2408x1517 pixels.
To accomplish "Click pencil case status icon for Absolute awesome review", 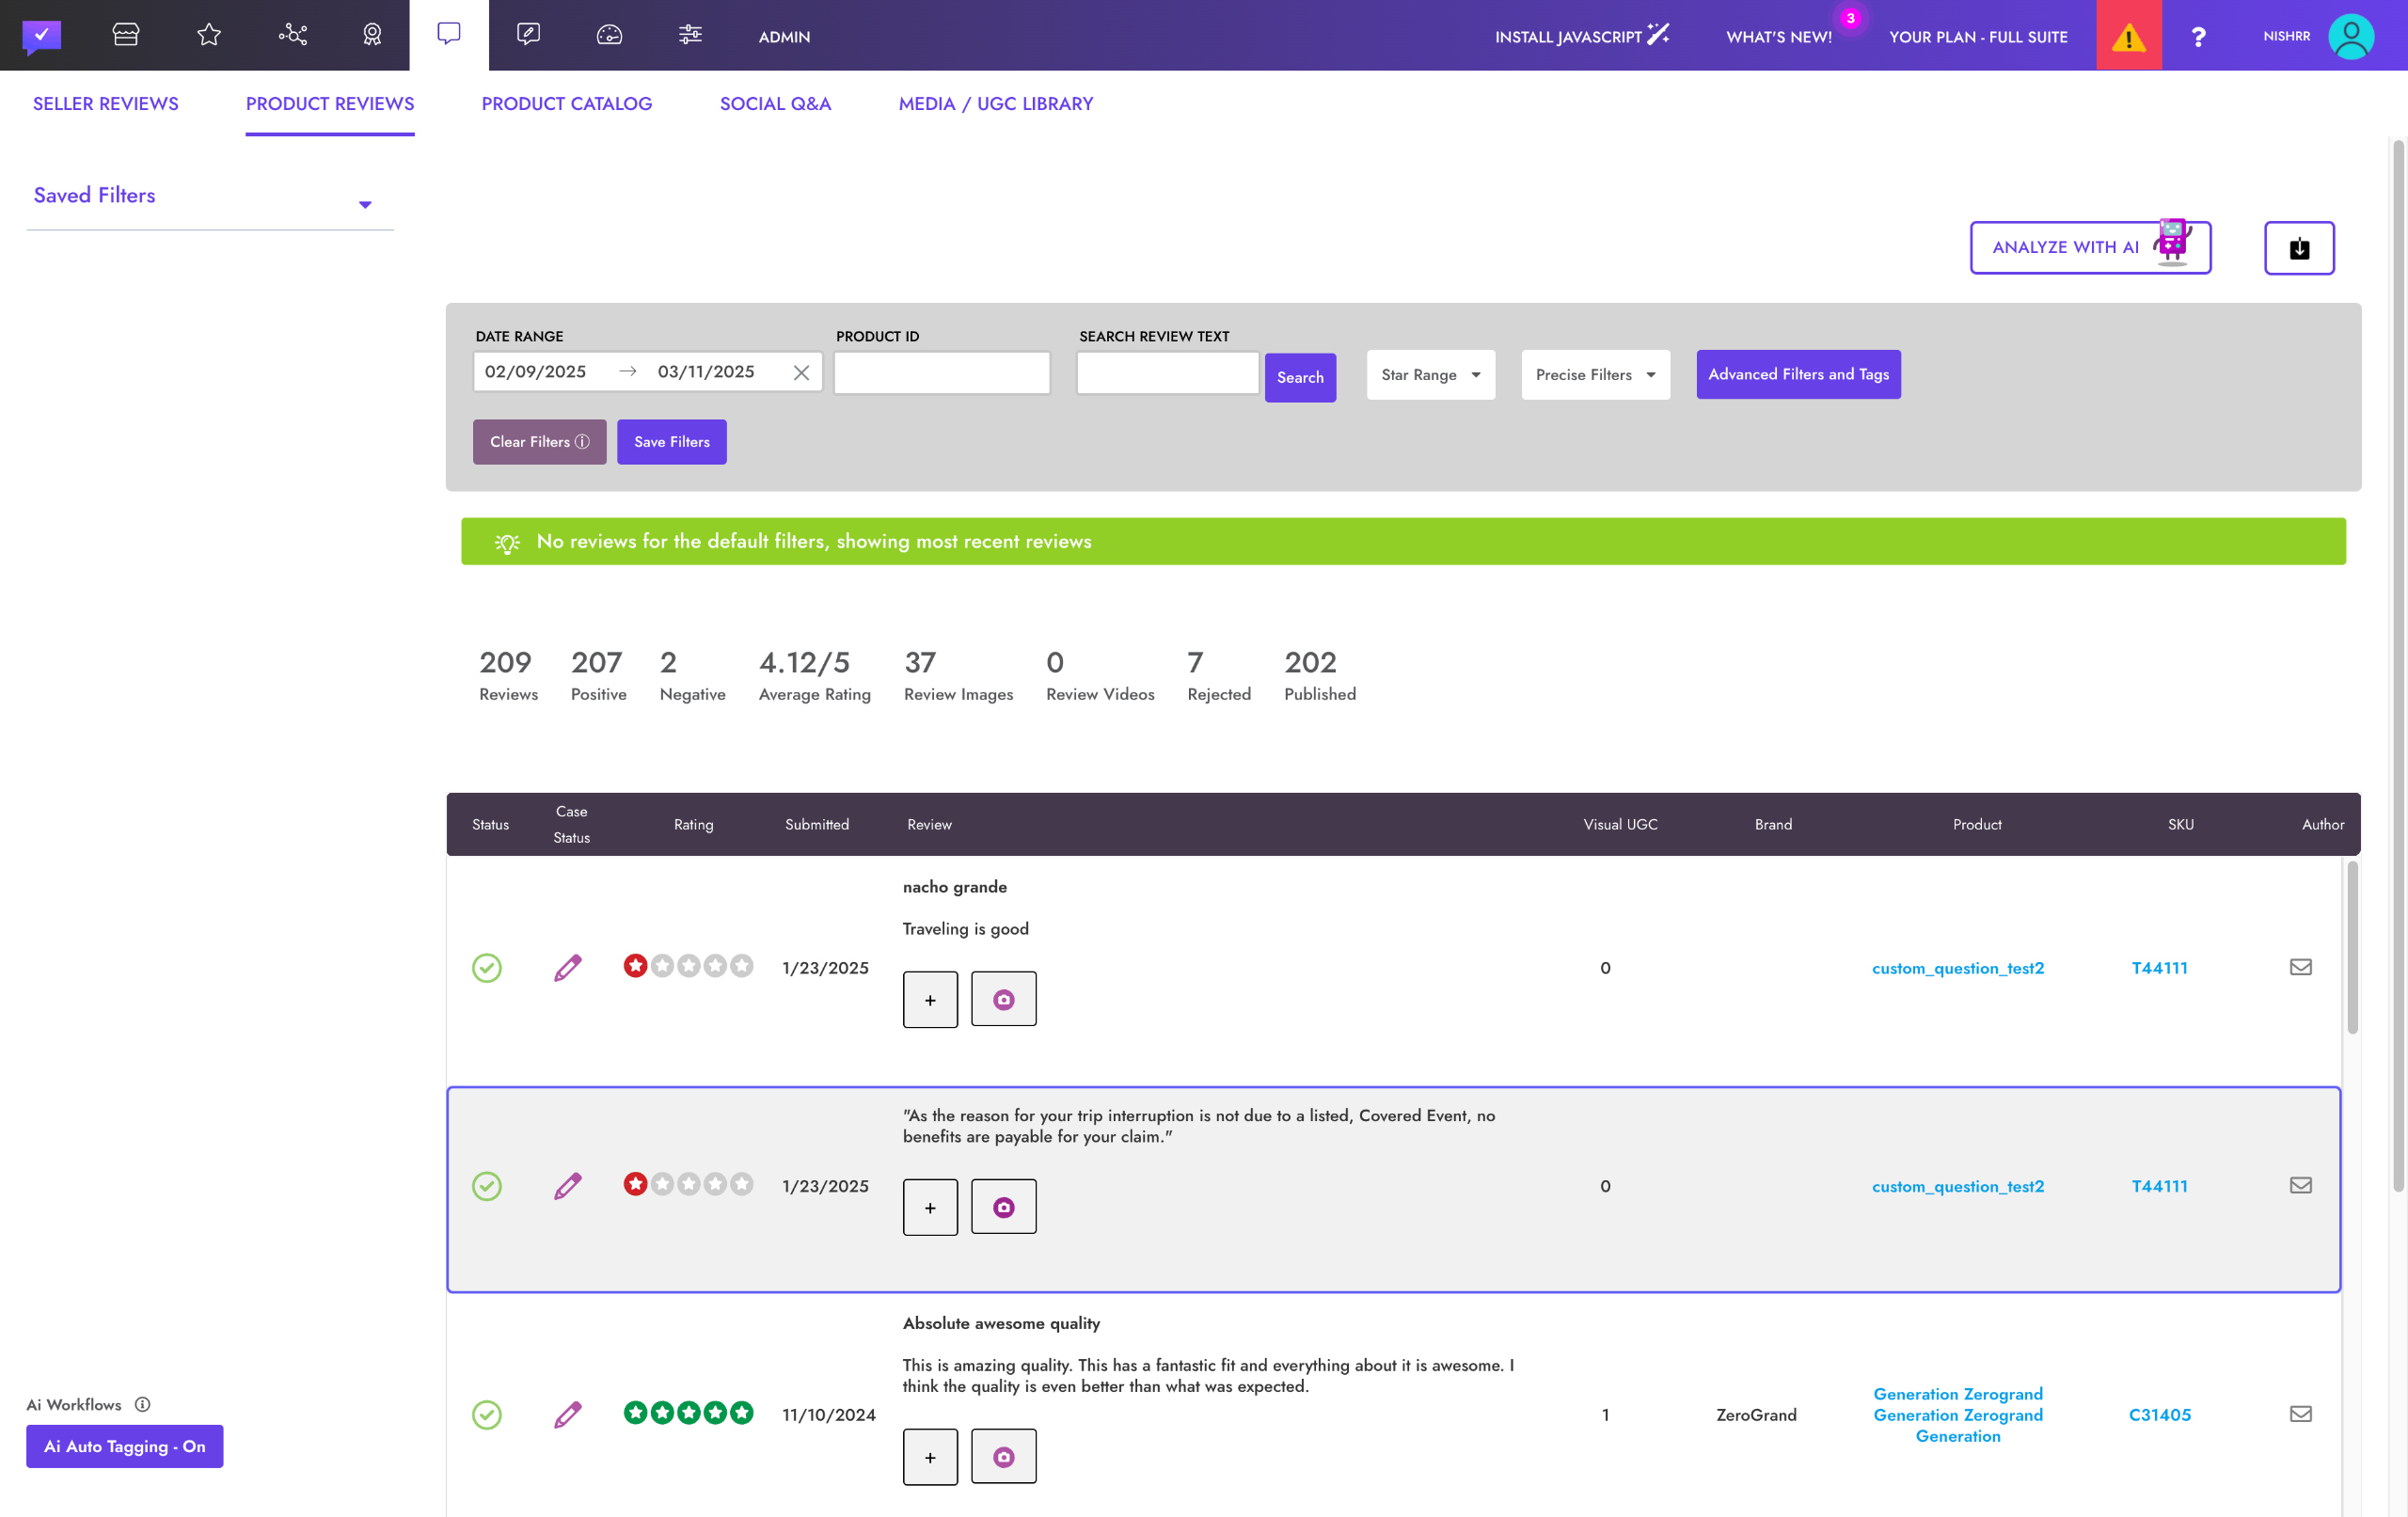I will point(567,1414).
